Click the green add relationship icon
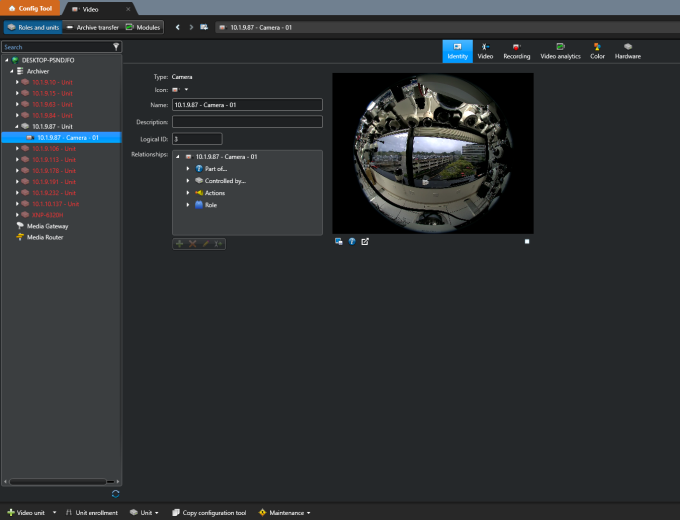Viewport: 680px width, 520px height. pos(179,243)
